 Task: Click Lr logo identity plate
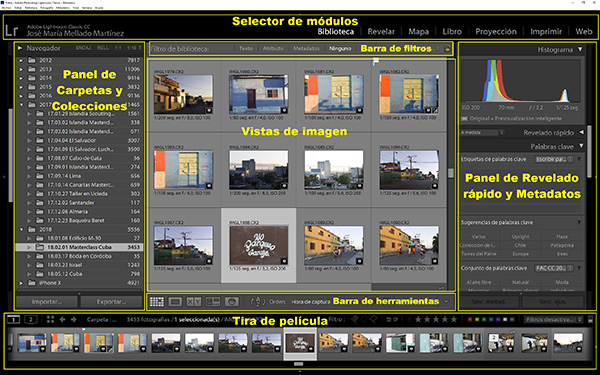[x=11, y=31]
